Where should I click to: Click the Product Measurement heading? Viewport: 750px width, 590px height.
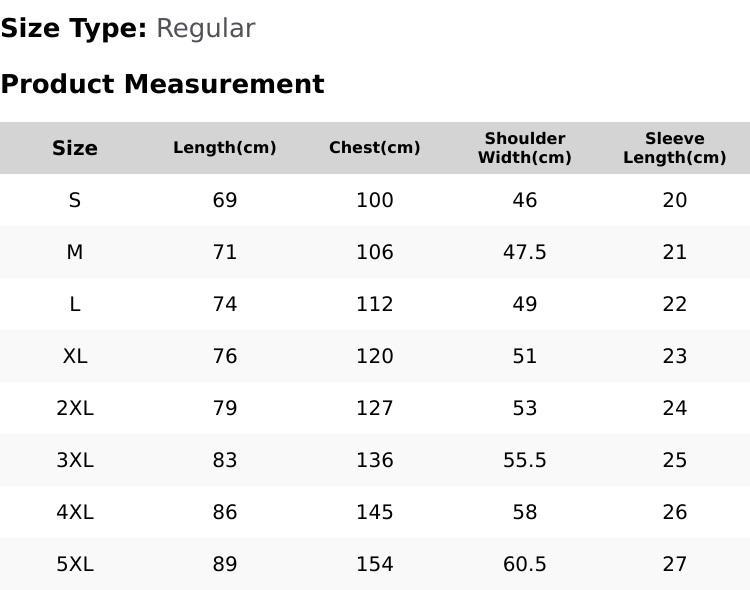(x=163, y=84)
